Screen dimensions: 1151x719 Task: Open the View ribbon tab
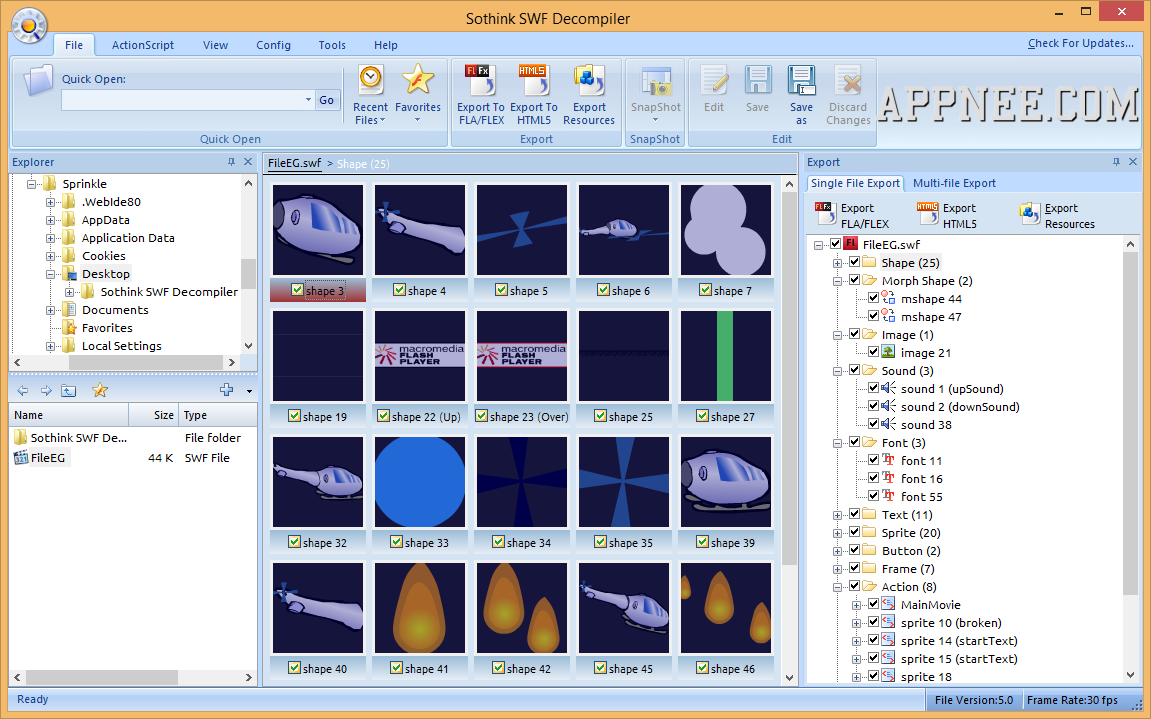pos(215,45)
